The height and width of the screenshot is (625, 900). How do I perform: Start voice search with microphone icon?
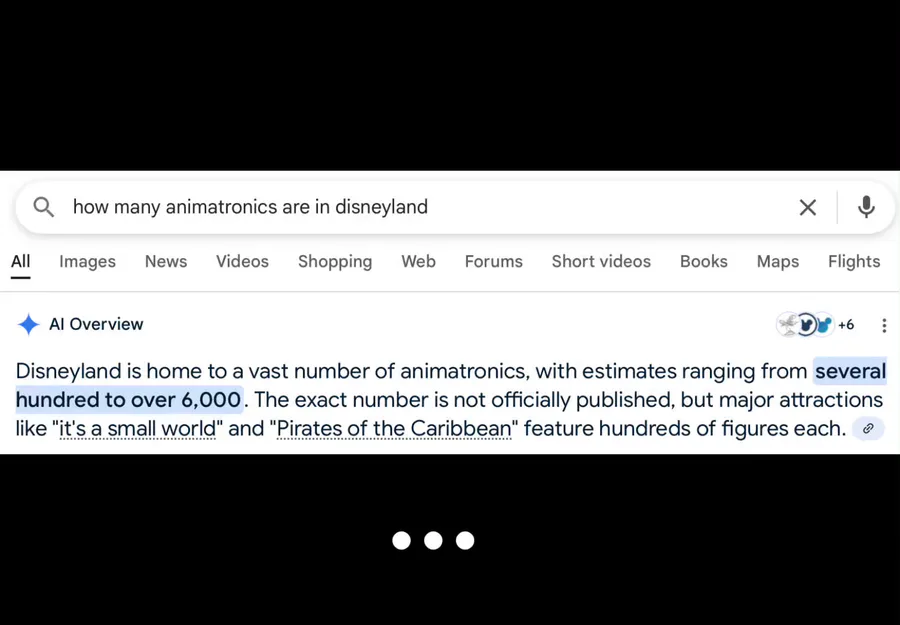click(x=866, y=207)
